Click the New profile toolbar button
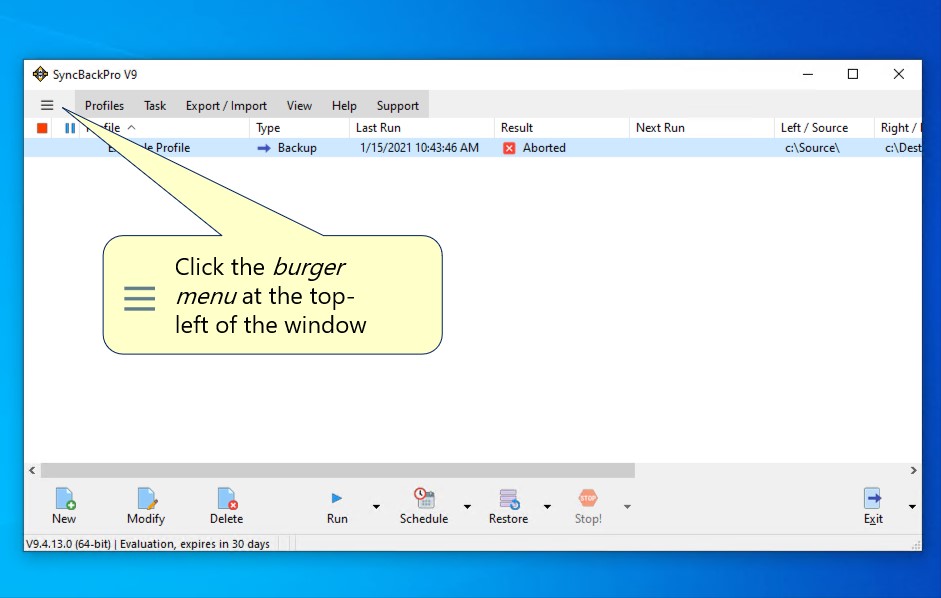 64,506
